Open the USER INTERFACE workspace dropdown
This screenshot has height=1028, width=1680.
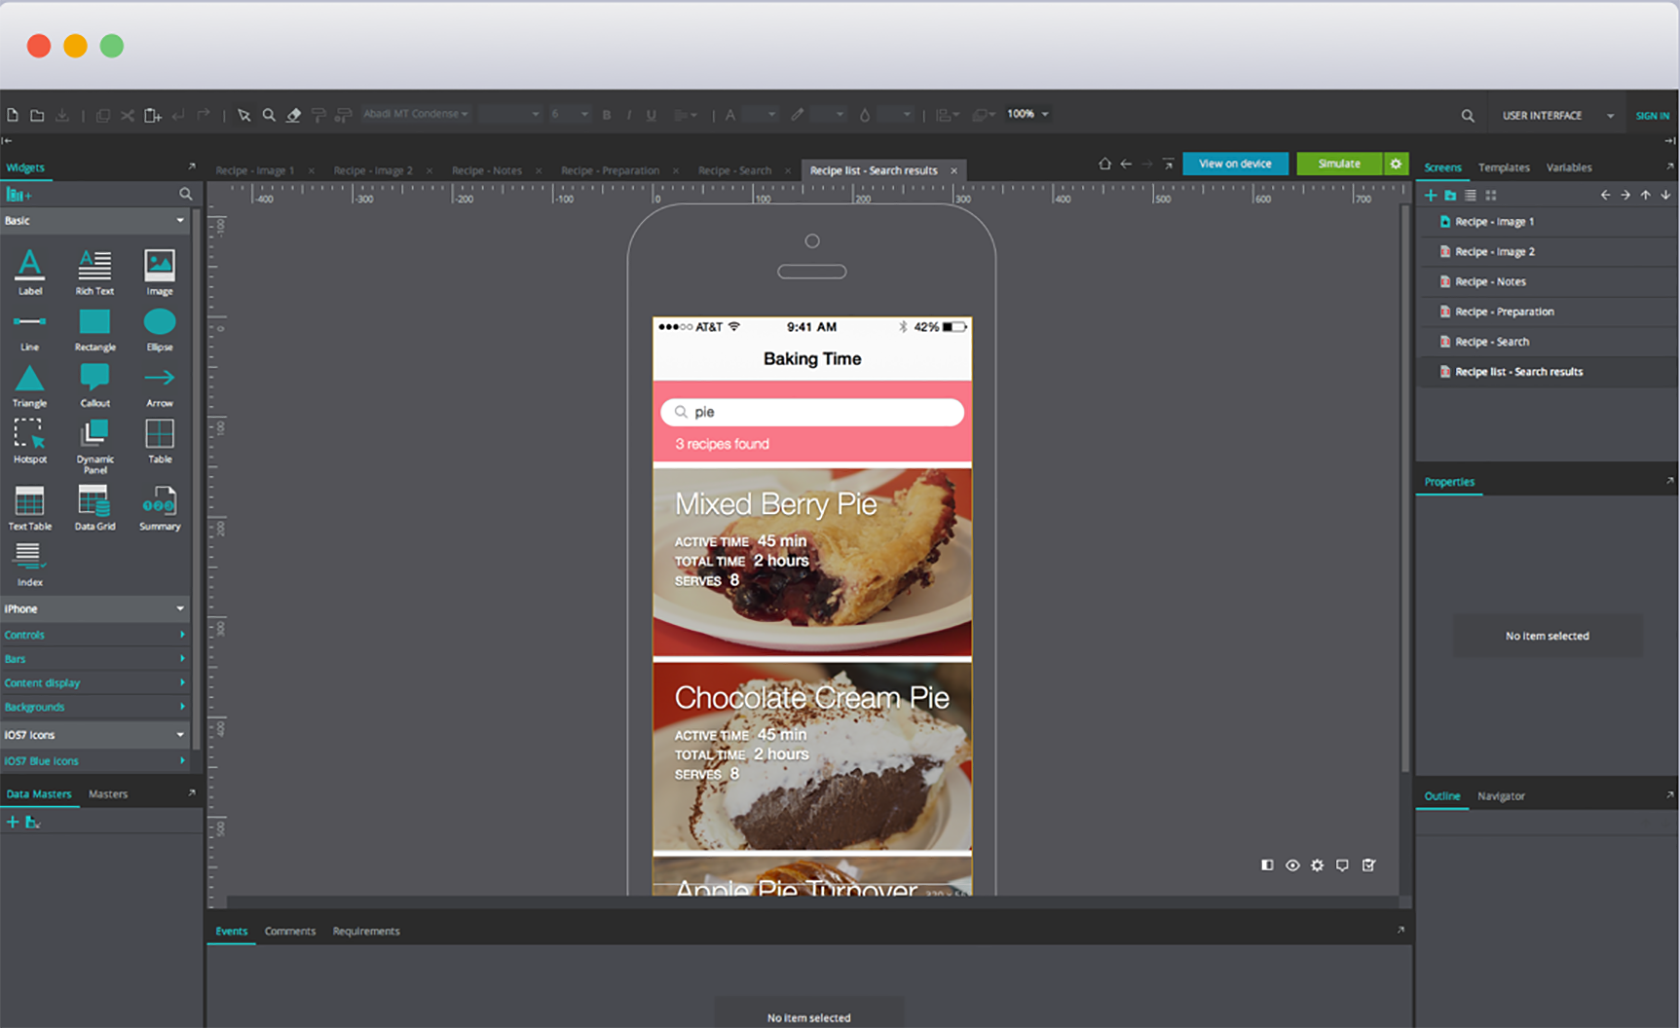(x=1557, y=116)
